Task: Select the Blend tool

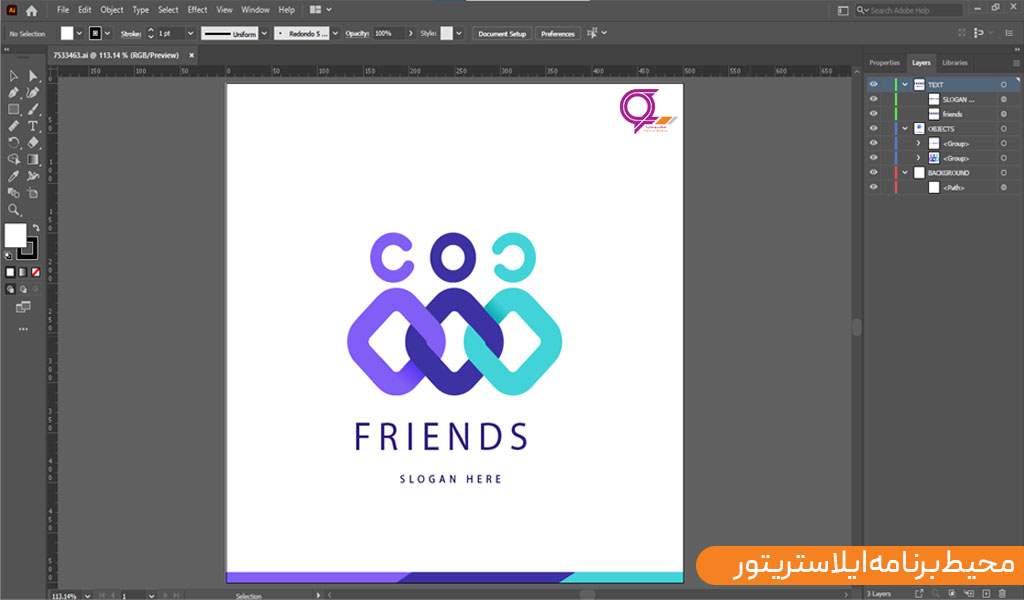Action: coord(14,193)
